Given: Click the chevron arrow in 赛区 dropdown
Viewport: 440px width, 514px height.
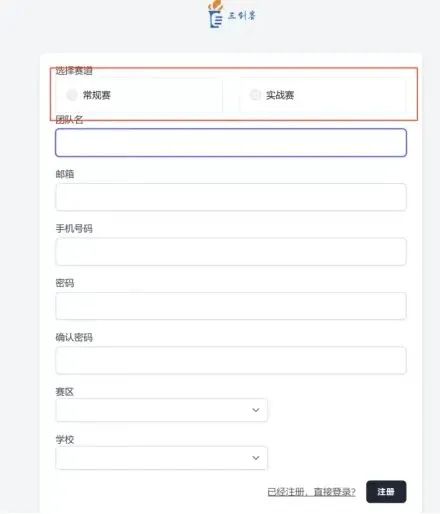Looking at the screenshot, I should pos(256,410).
